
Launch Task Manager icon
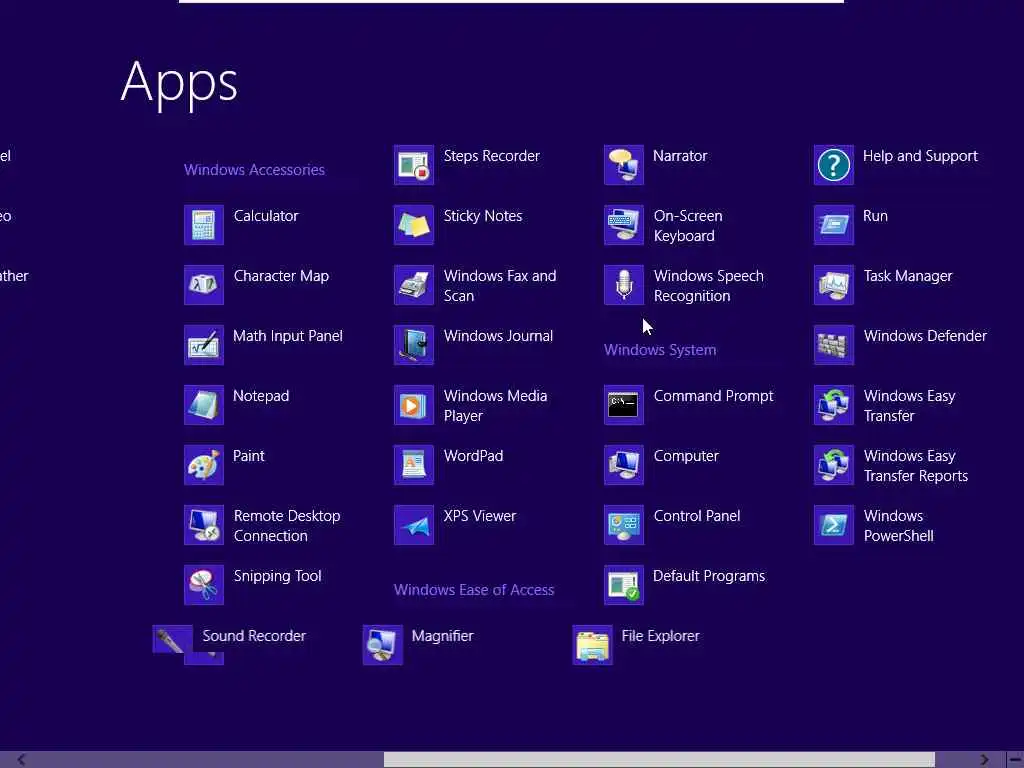(x=834, y=285)
